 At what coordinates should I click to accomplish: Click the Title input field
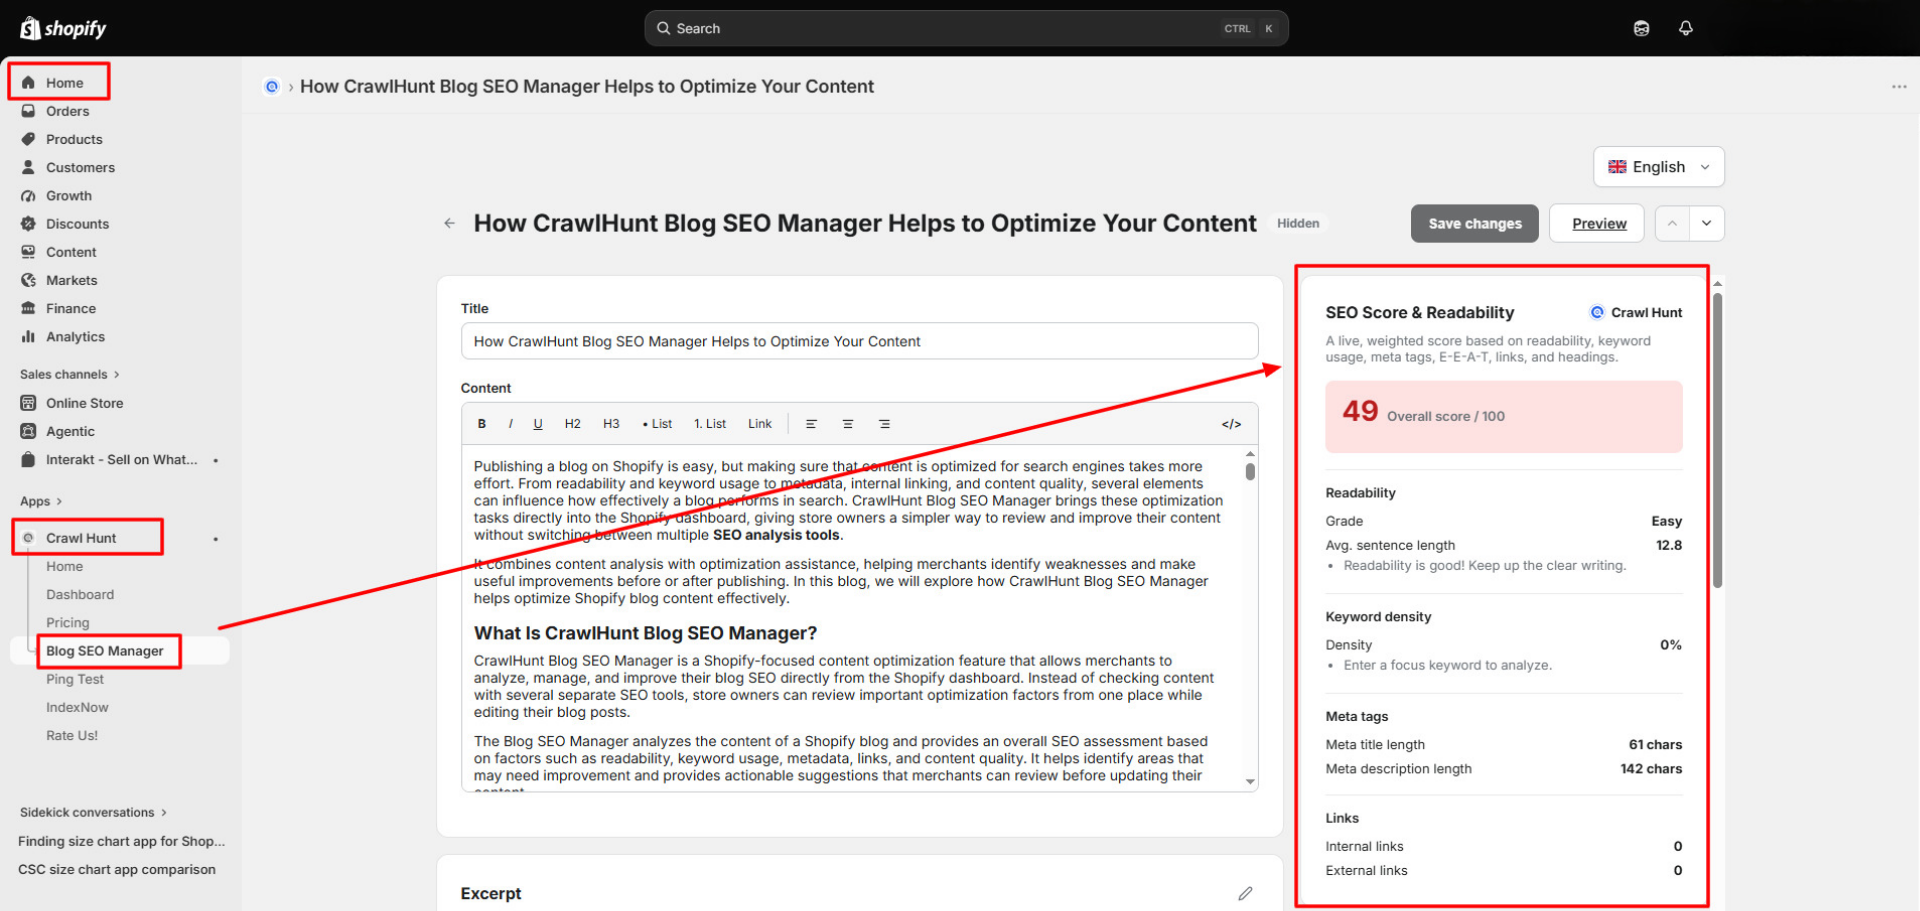(x=859, y=341)
